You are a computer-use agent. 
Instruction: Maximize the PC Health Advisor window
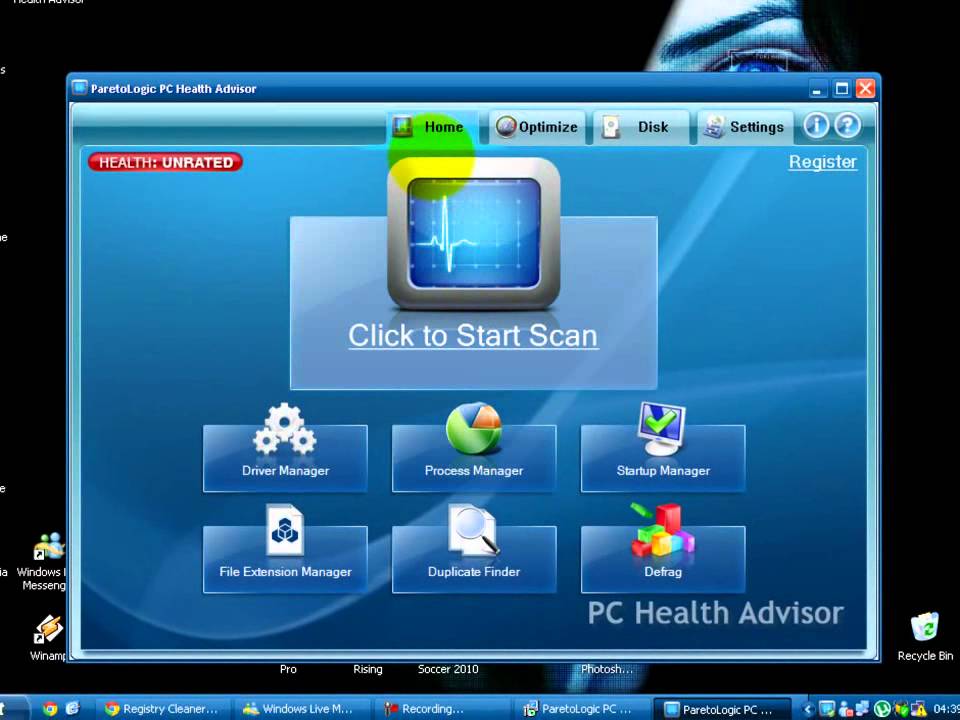point(842,89)
